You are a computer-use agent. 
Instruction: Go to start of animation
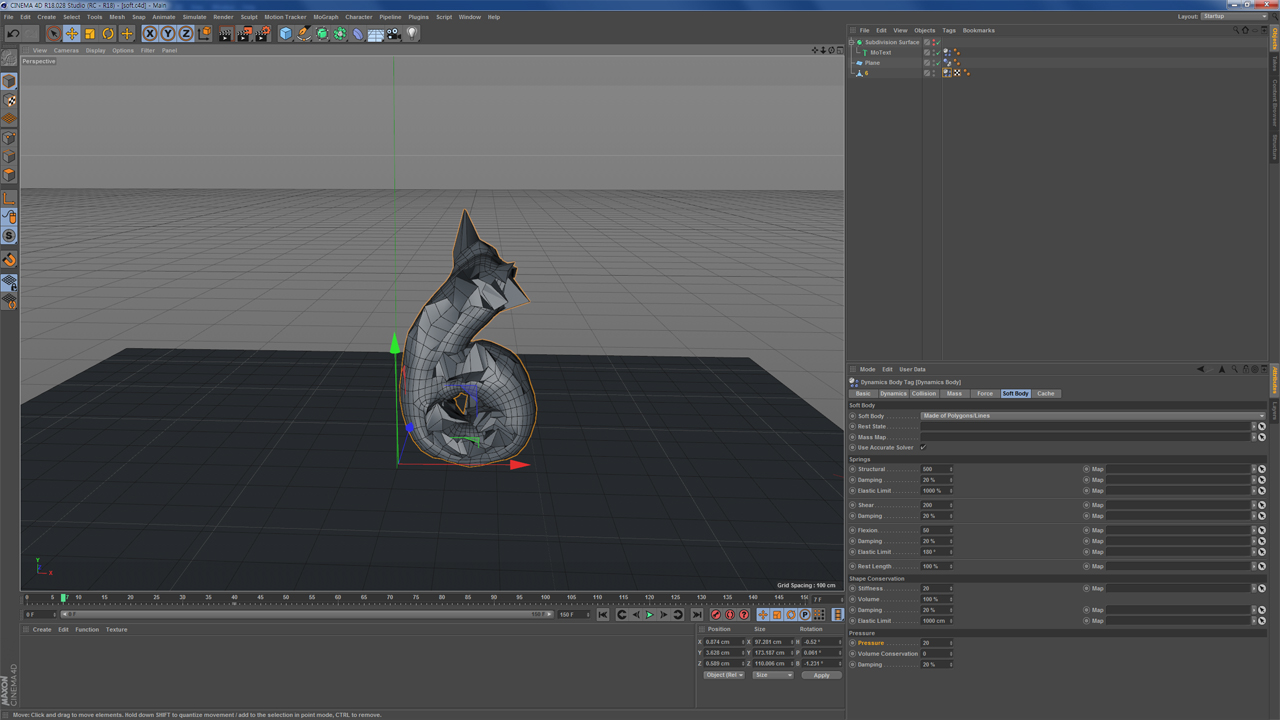click(x=603, y=615)
